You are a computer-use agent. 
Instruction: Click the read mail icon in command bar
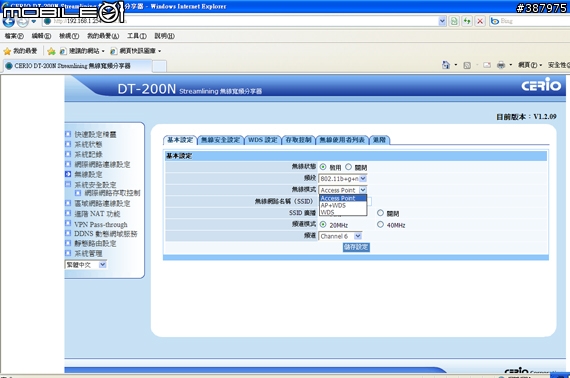(x=487, y=65)
